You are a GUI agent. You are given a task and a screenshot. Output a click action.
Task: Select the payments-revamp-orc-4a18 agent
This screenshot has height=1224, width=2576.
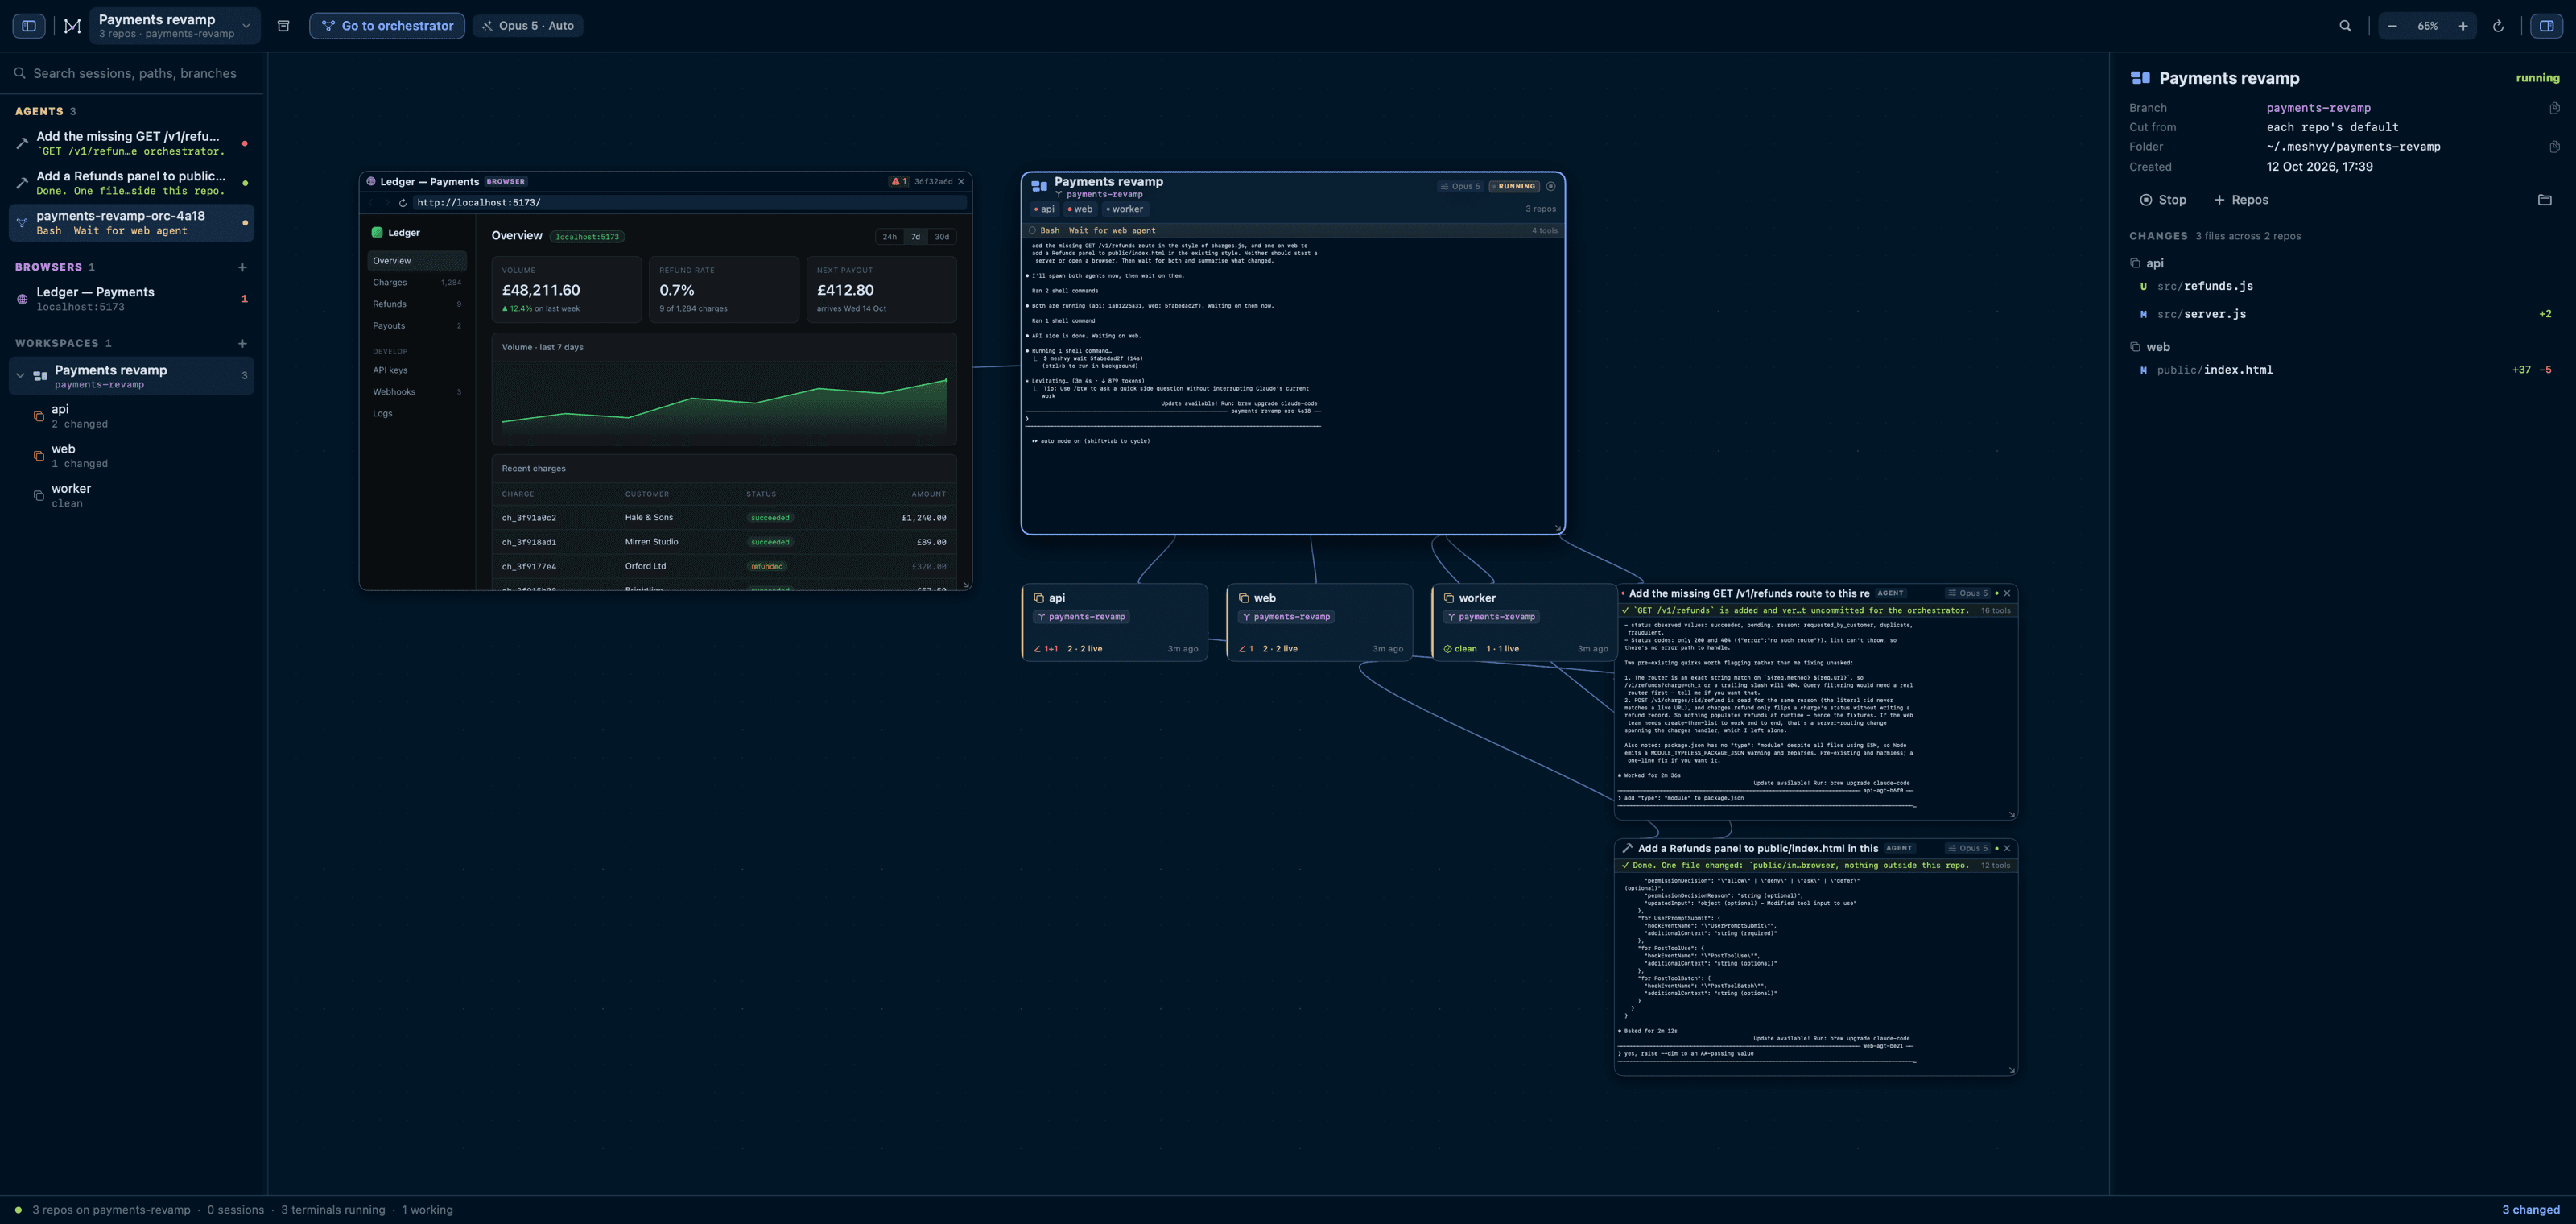point(132,222)
